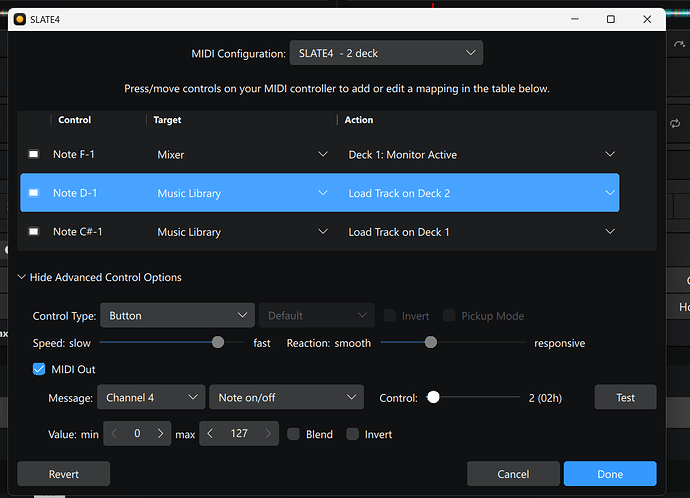The height and width of the screenshot is (498, 690).
Task: Increase the min value with right arrow
Action: [x=160, y=434]
